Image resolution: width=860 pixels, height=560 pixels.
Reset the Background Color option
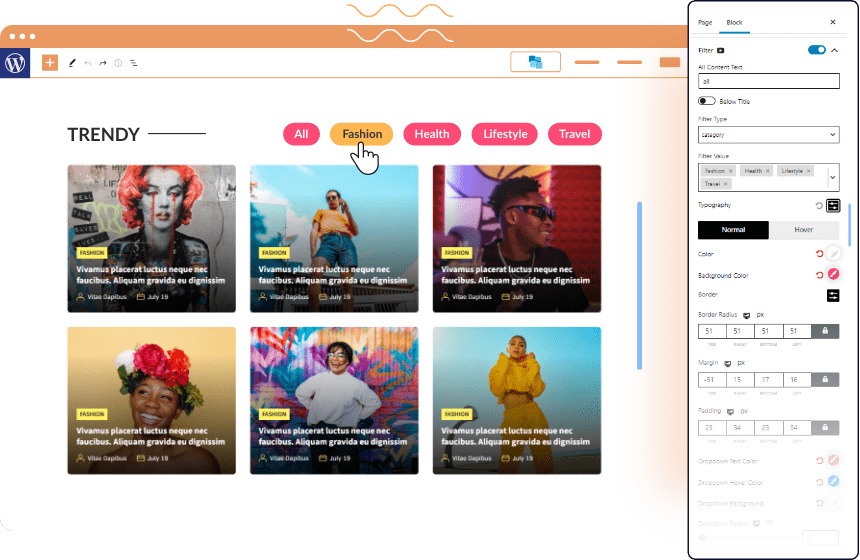[x=819, y=275]
